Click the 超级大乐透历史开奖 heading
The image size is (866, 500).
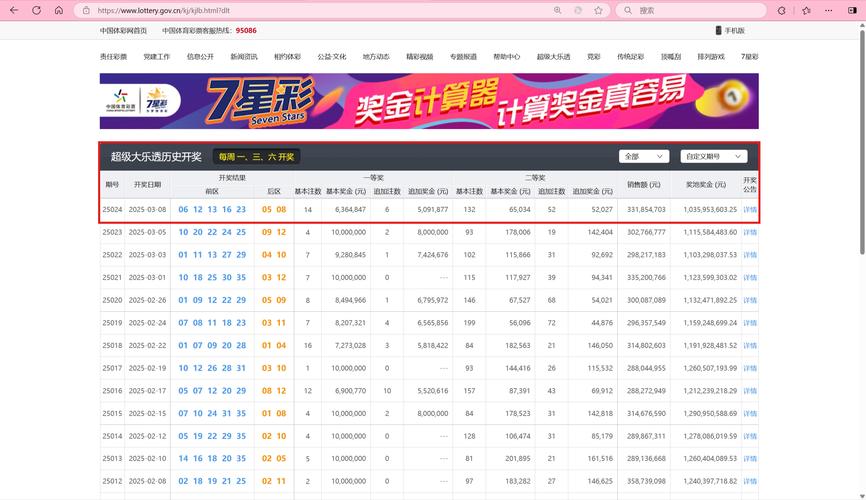point(156,157)
